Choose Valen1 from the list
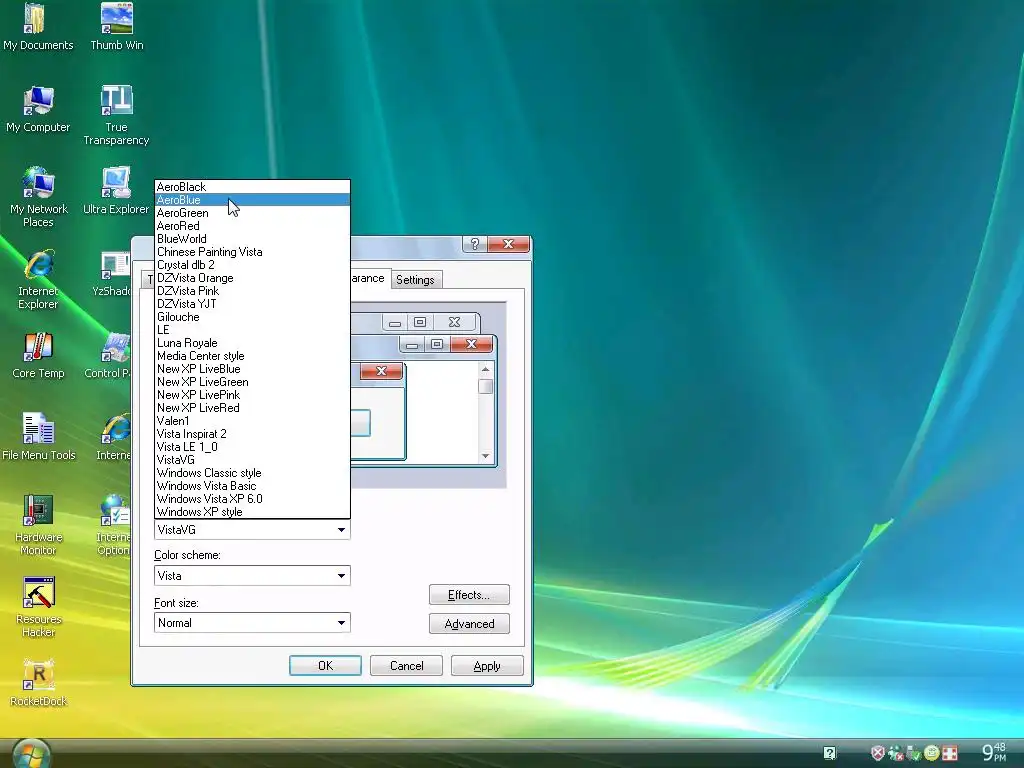The image size is (1024, 768). click(x=252, y=421)
